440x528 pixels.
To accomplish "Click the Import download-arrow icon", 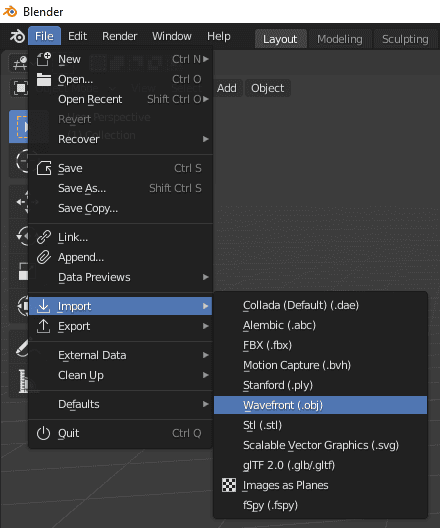I will pyautogui.click(x=44, y=306).
